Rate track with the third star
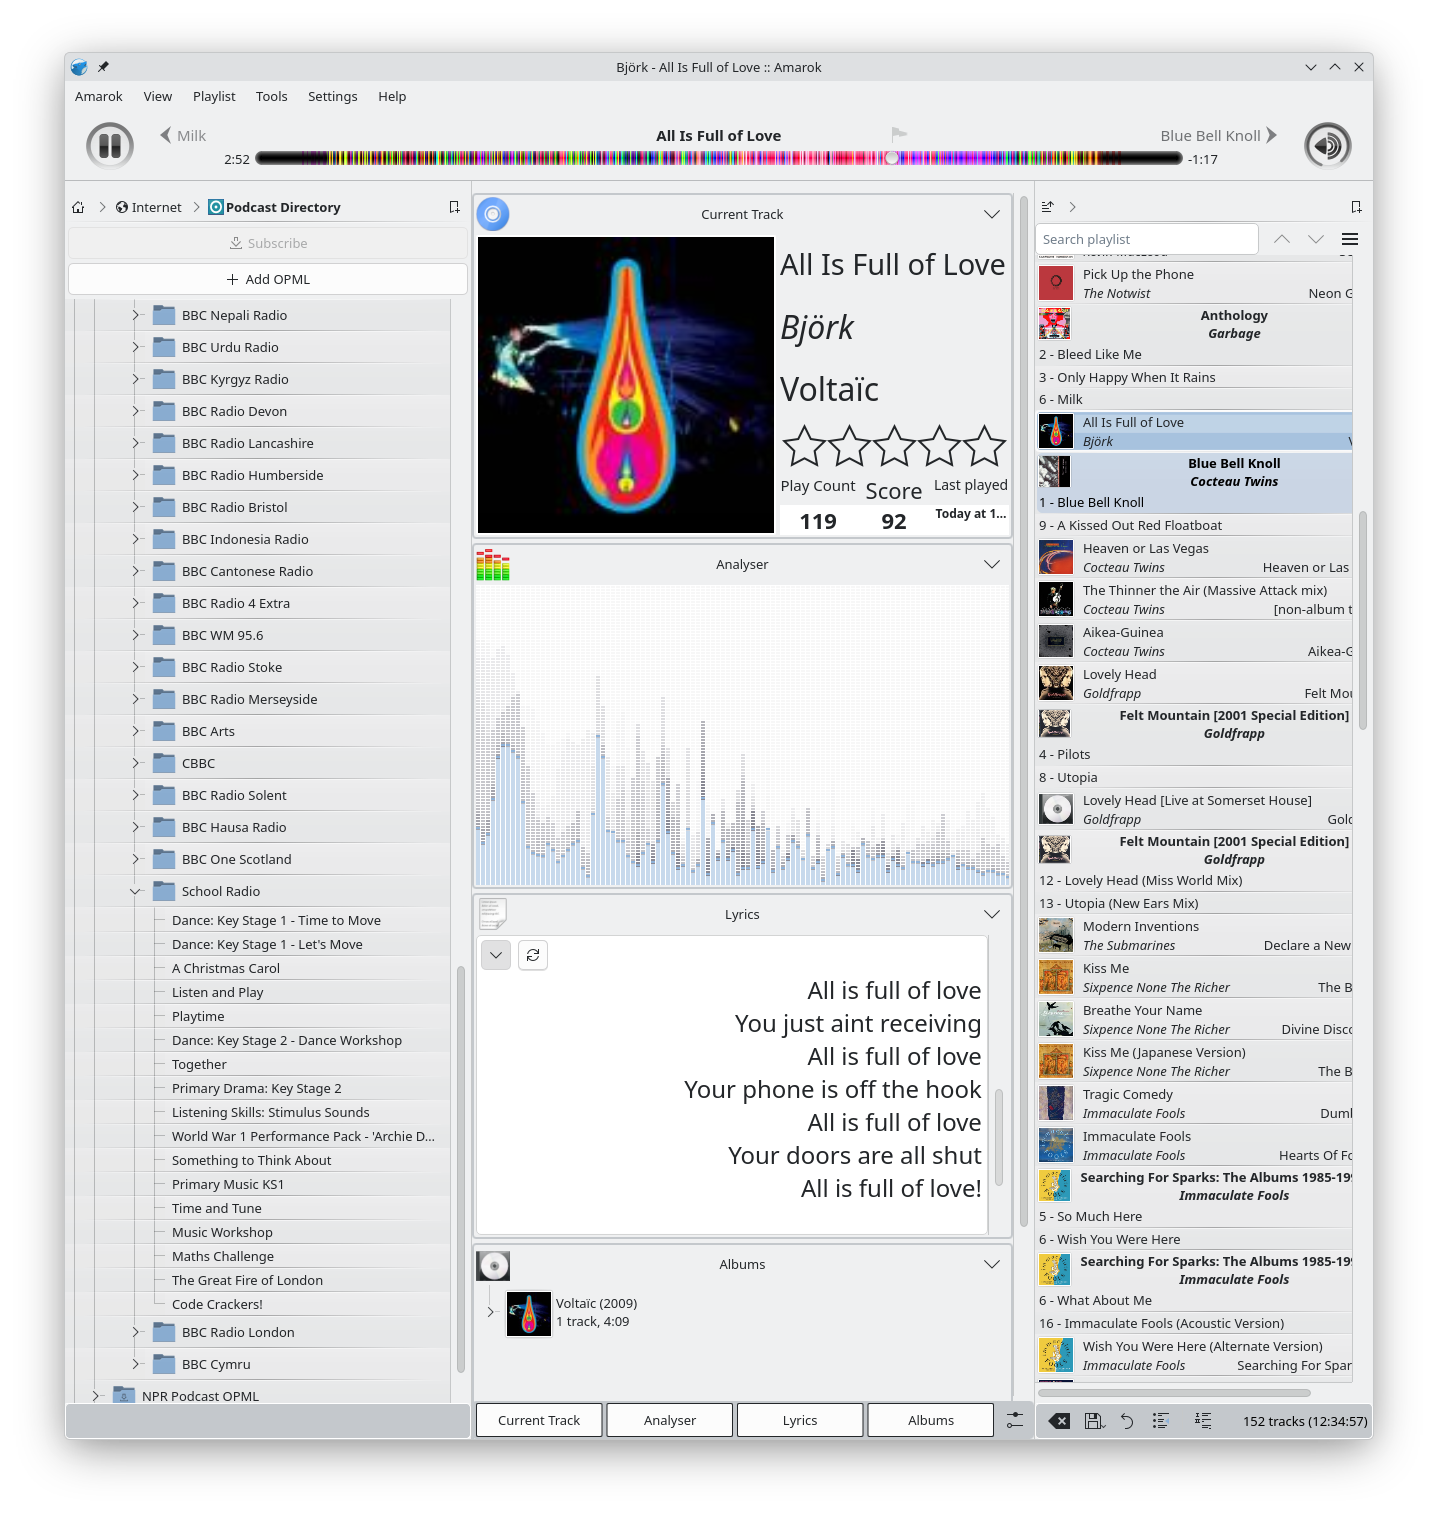Viewport: 1438px width, 1516px height. [894, 446]
